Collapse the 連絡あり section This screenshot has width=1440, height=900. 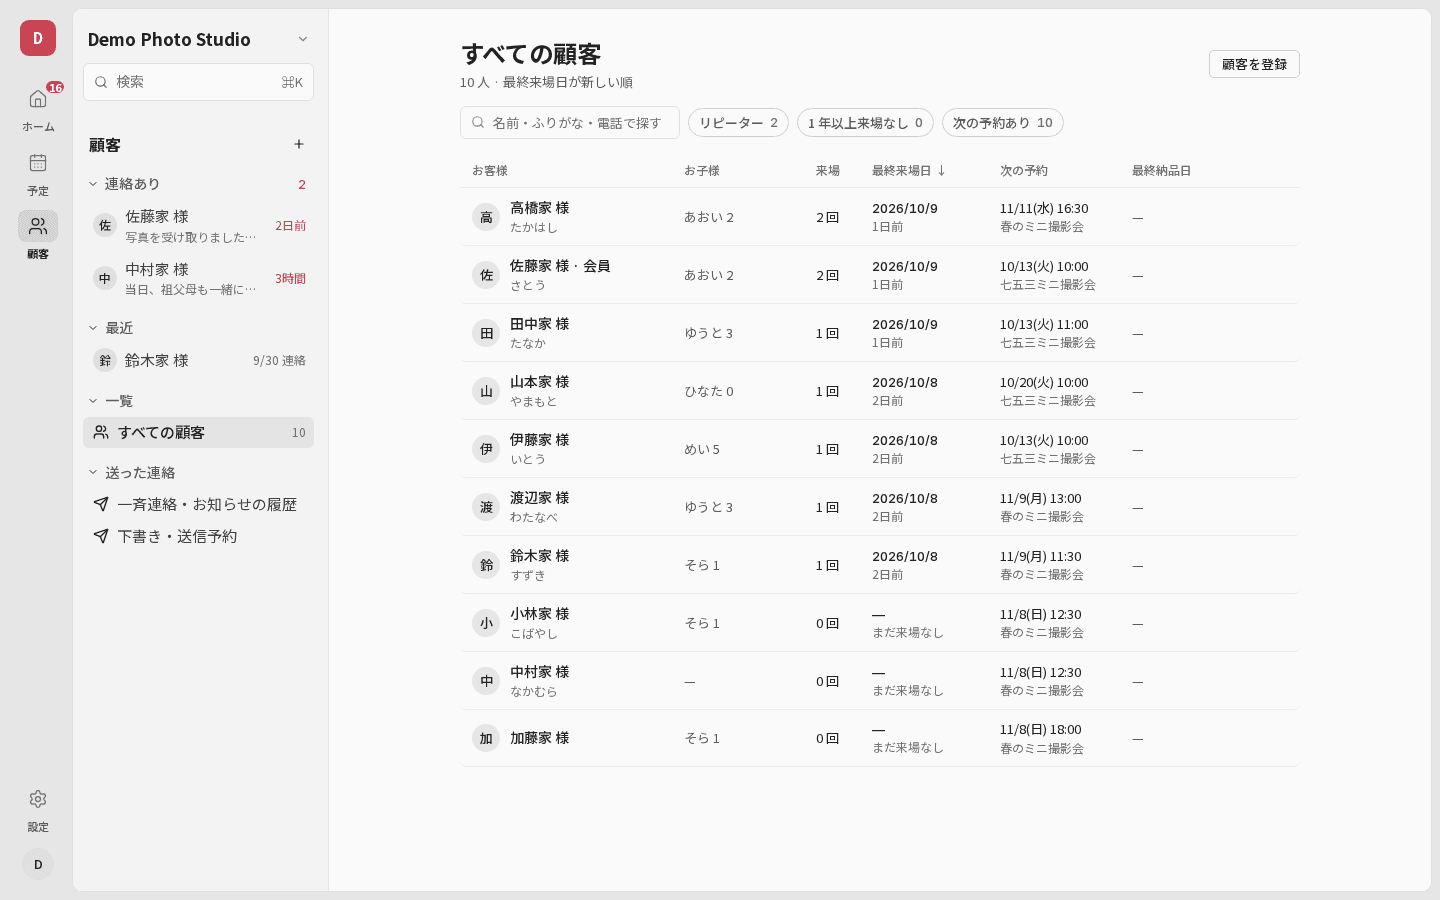tap(93, 184)
